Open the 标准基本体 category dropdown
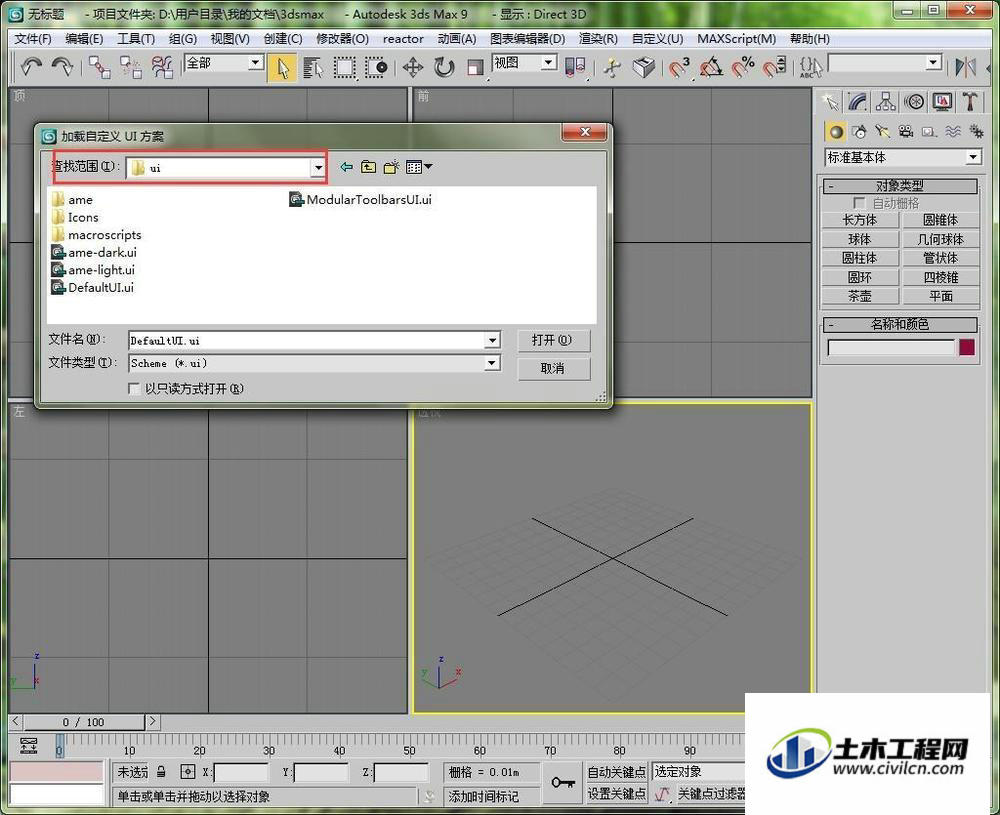This screenshot has width=1000, height=815. [973, 157]
